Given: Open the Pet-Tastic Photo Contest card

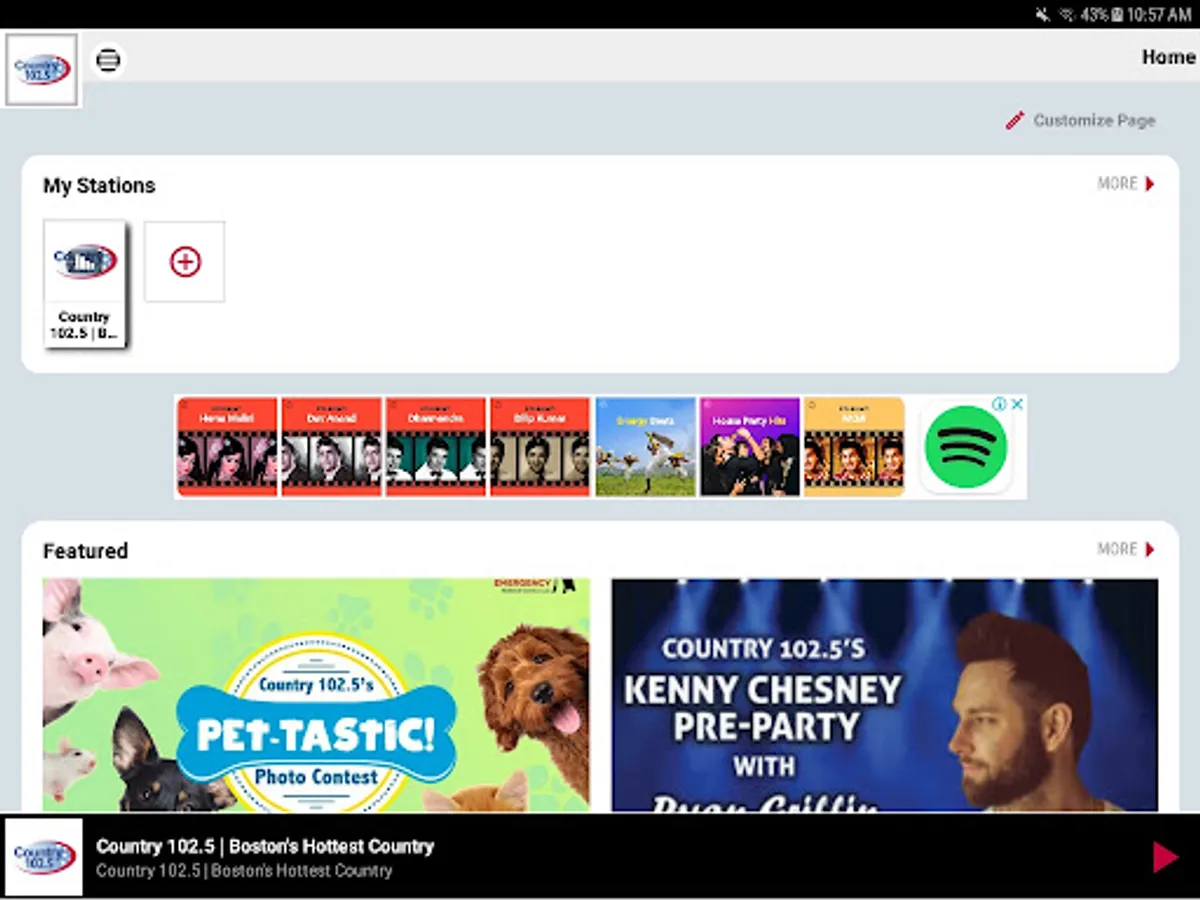Looking at the screenshot, I should coord(316,695).
